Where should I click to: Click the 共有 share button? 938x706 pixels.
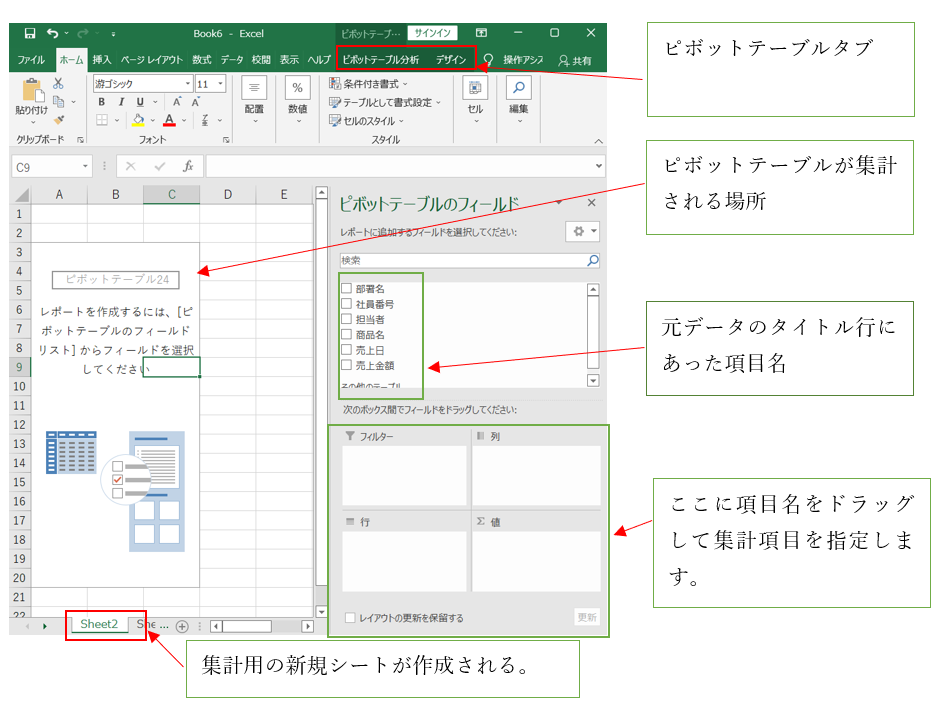[x=575, y=60]
